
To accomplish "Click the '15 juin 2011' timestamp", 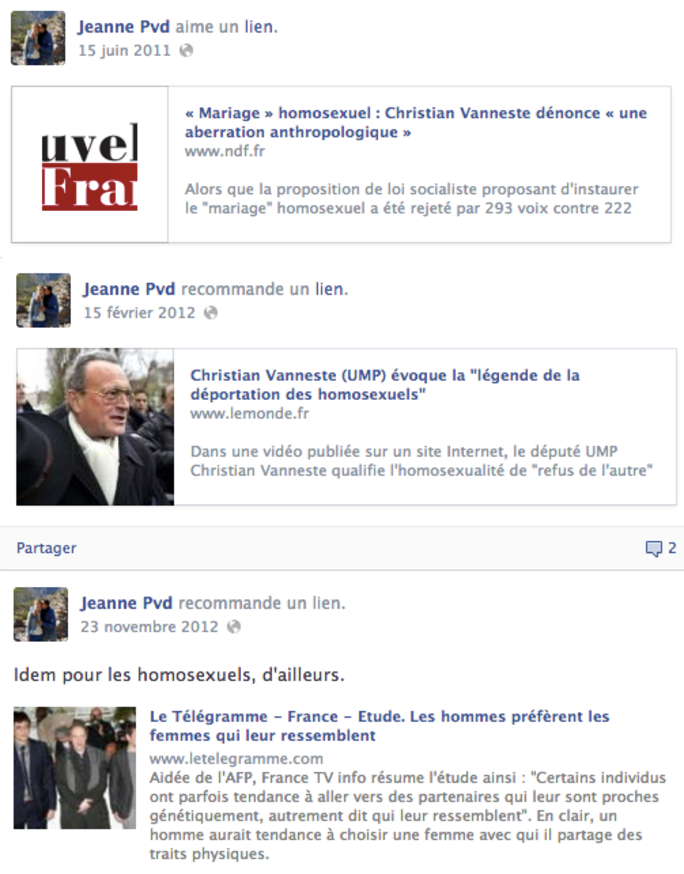I will point(124,51).
